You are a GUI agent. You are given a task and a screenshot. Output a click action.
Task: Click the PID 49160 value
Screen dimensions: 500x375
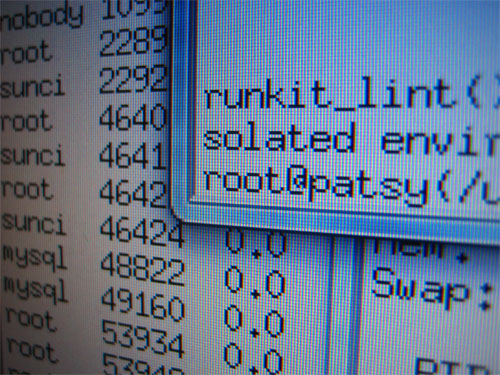(x=143, y=304)
